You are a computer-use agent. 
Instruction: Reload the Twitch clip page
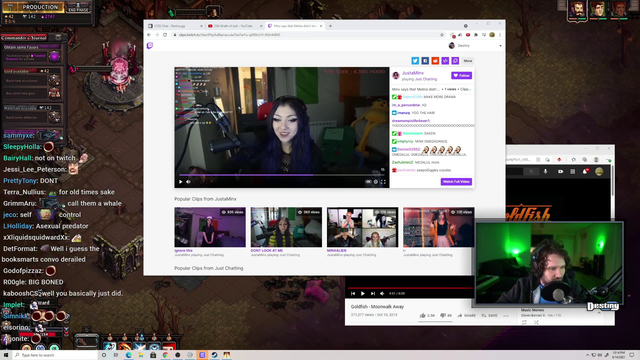click(x=165, y=35)
